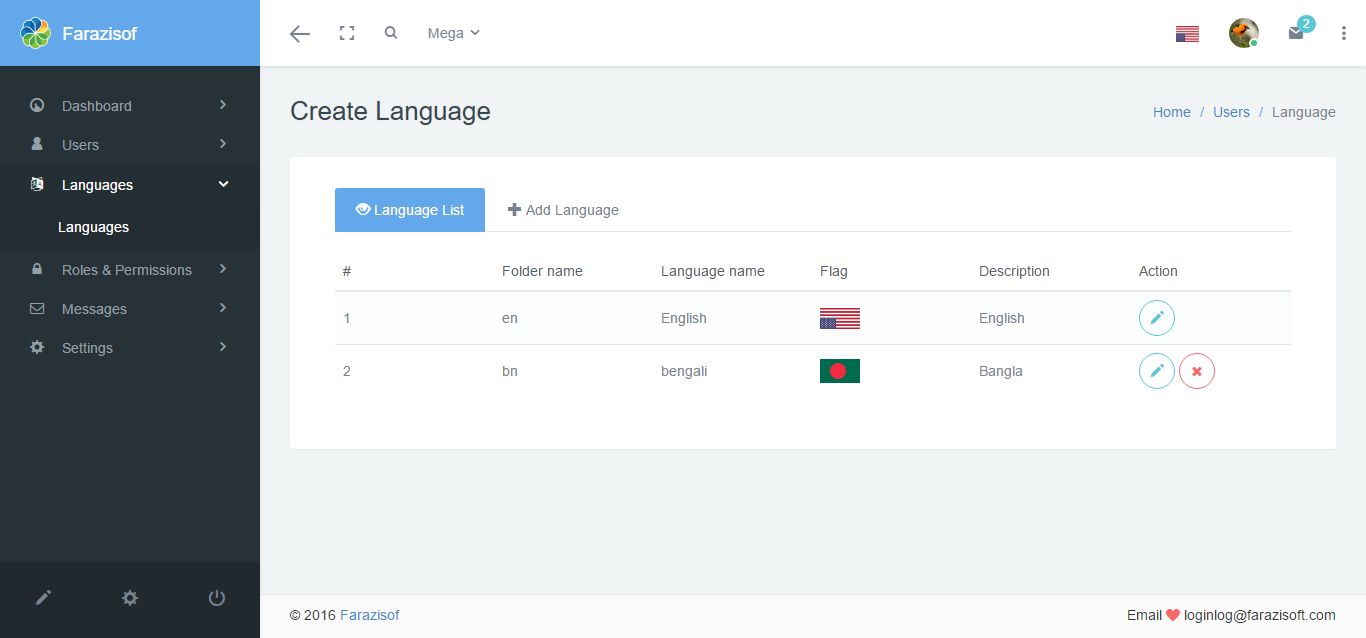The height and width of the screenshot is (638, 1366).
Task: Click the user profile avatar
Action: point(1243,33)
